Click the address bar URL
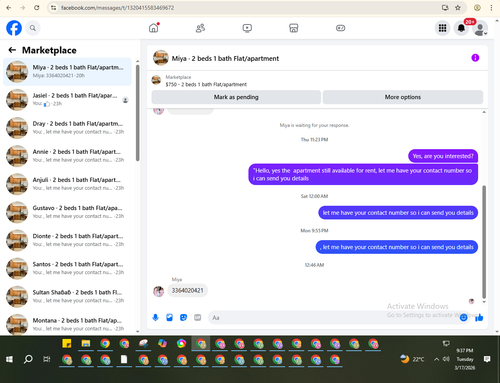Viewport: 500px width, 383px height. (117, 8)
